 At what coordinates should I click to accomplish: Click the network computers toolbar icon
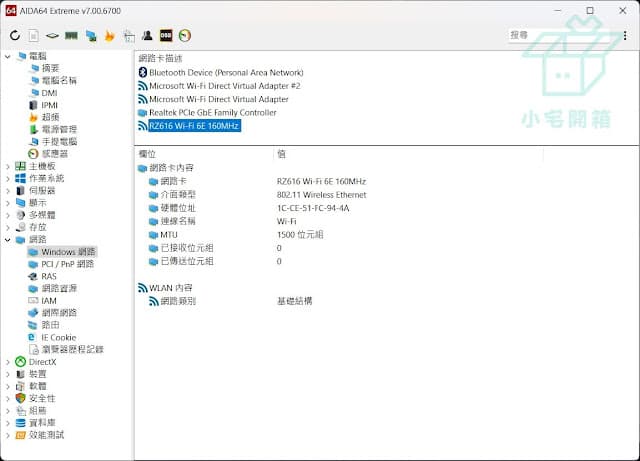tap(91, 36)
